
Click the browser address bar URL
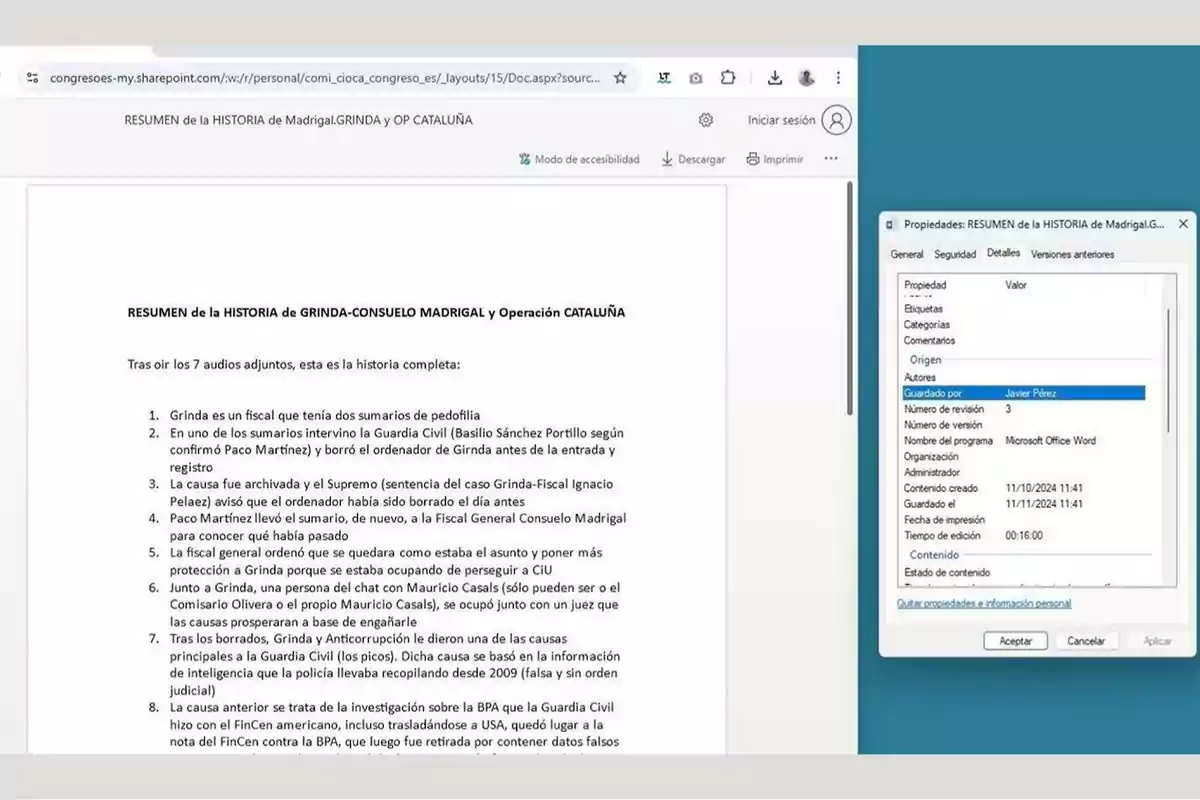pyautogui.click(x=325, y=78)
